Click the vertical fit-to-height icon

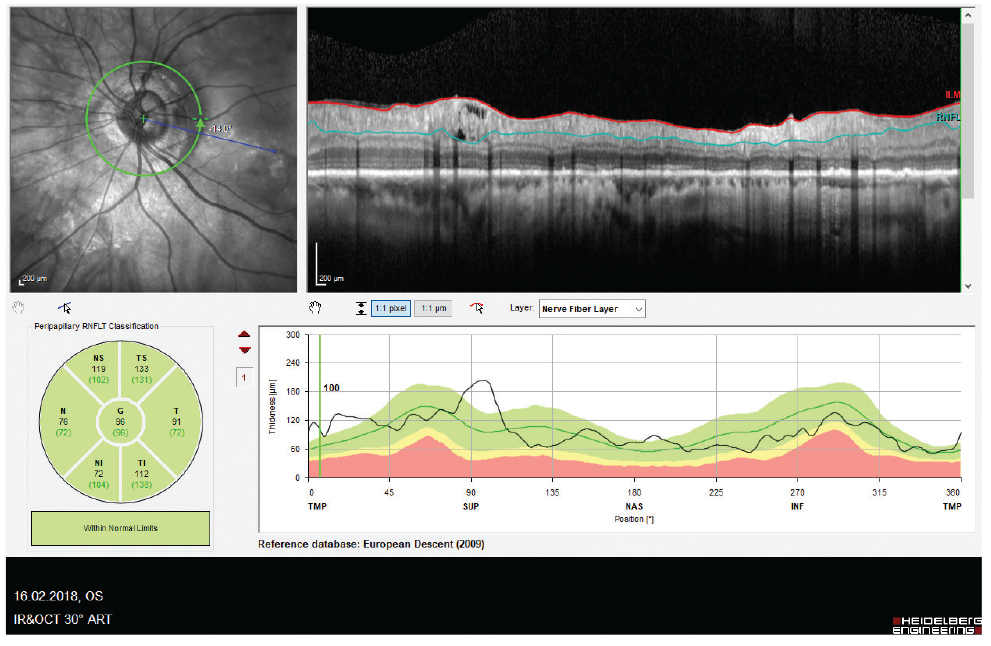pyautogui.click(x=361, y=308)
